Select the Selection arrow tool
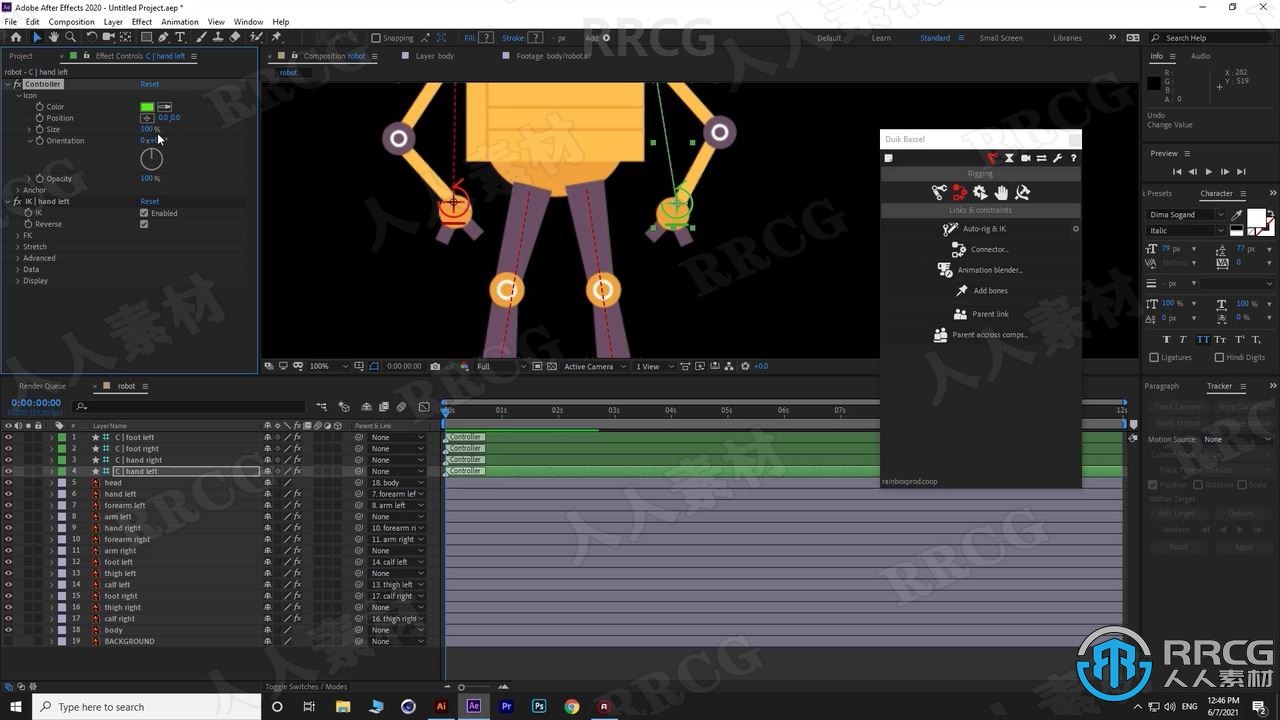Screen dimensions: 1280x720 pos(37,37)
